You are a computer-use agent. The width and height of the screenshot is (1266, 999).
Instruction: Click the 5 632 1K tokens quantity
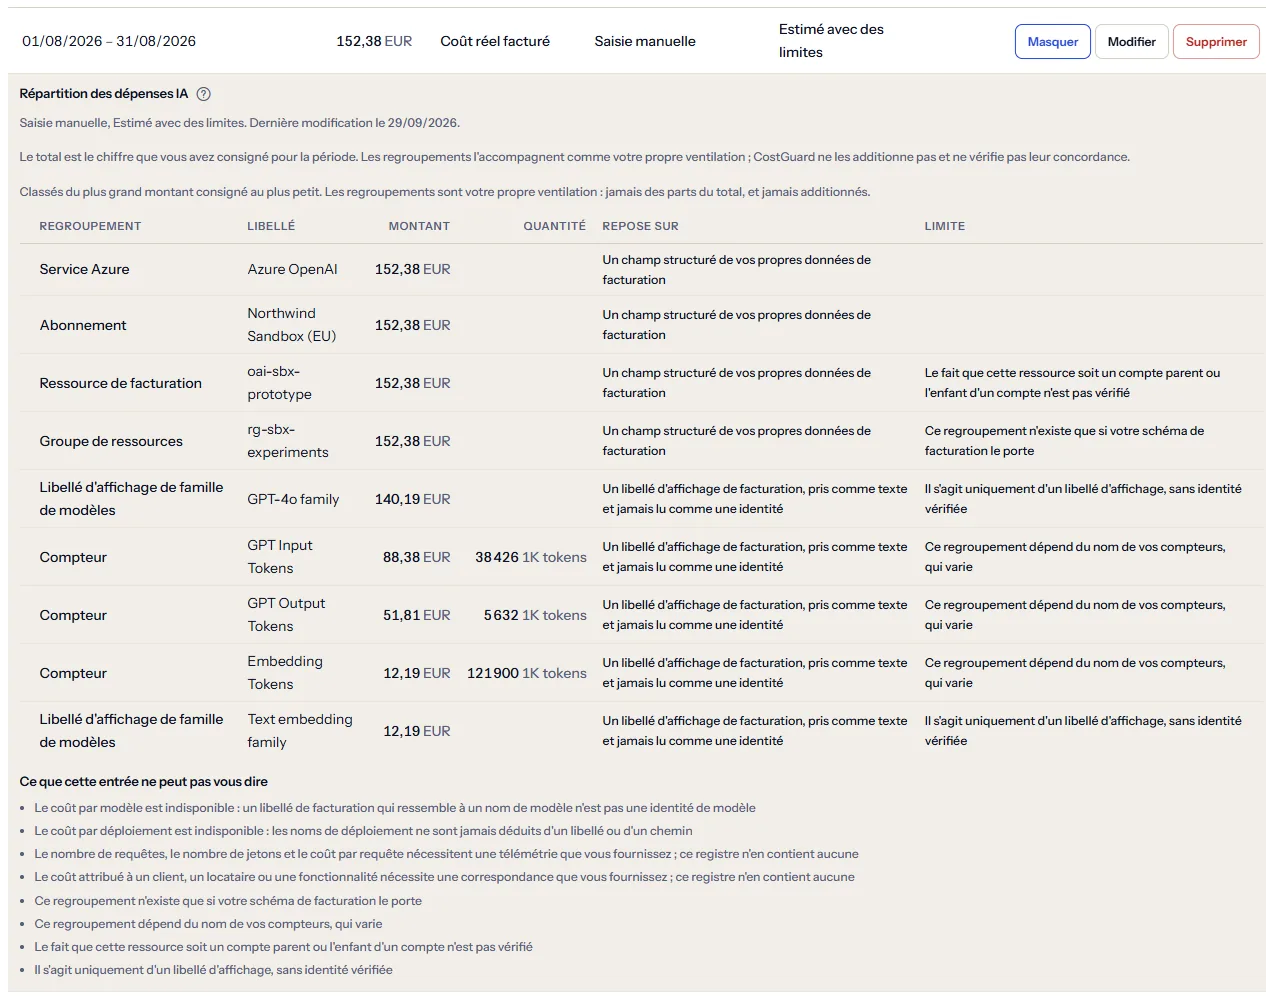pos(535,615)
